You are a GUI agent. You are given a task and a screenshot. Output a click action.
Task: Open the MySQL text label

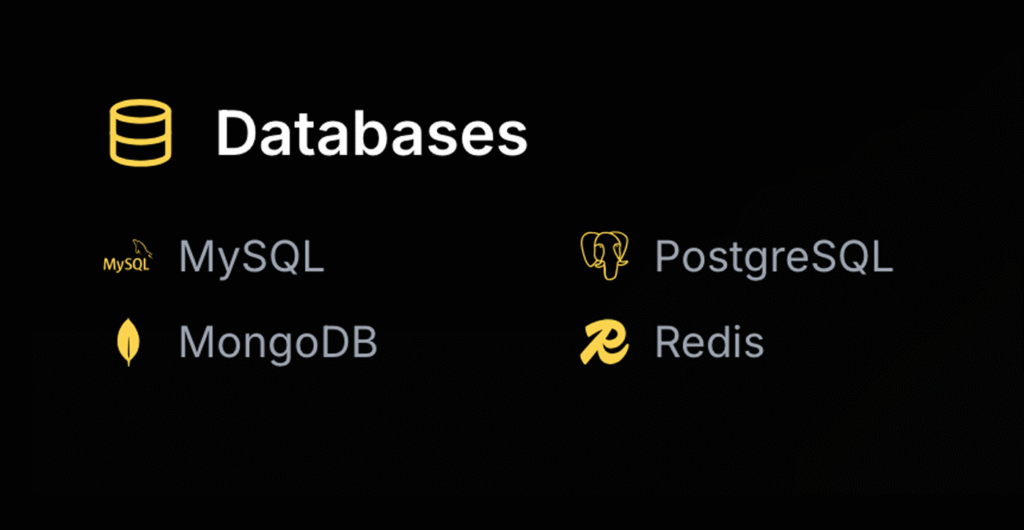pyautogui.click(x=251, y=257)
